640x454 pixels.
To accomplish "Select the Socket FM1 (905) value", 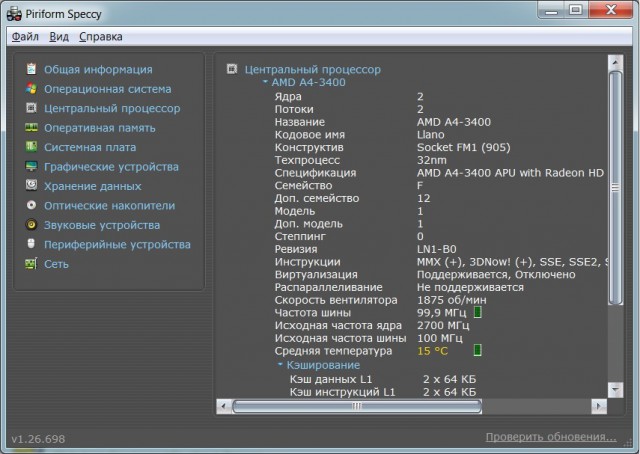I will point(464,147).
